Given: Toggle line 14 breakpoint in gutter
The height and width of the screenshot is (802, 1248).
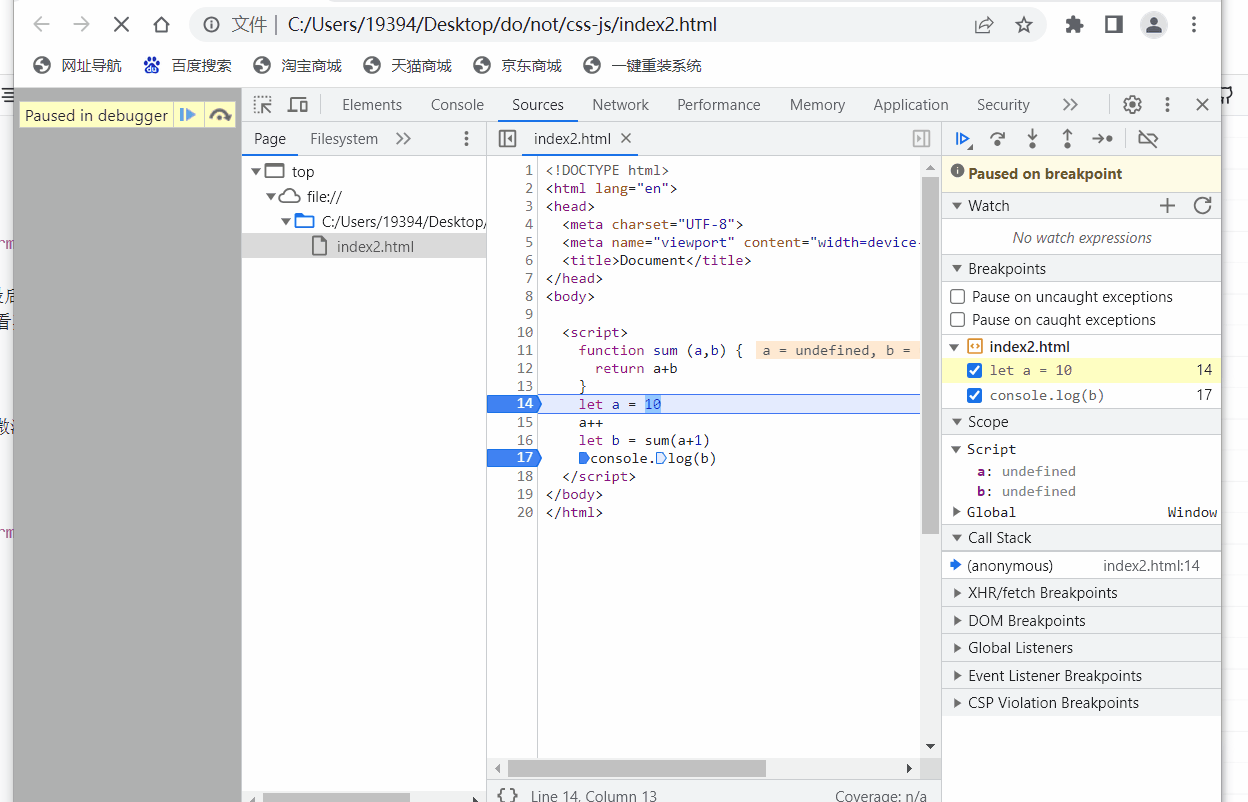Looking at the screenshot, I should (x=513, y=404).
